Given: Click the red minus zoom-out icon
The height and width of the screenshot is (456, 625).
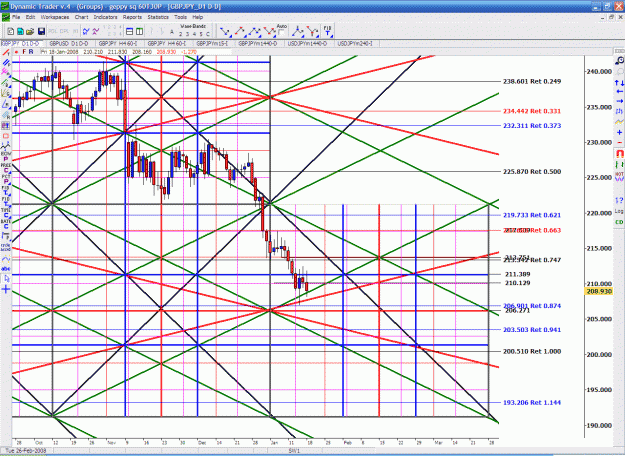Looking at the screenshot, I should coord(619,142).
